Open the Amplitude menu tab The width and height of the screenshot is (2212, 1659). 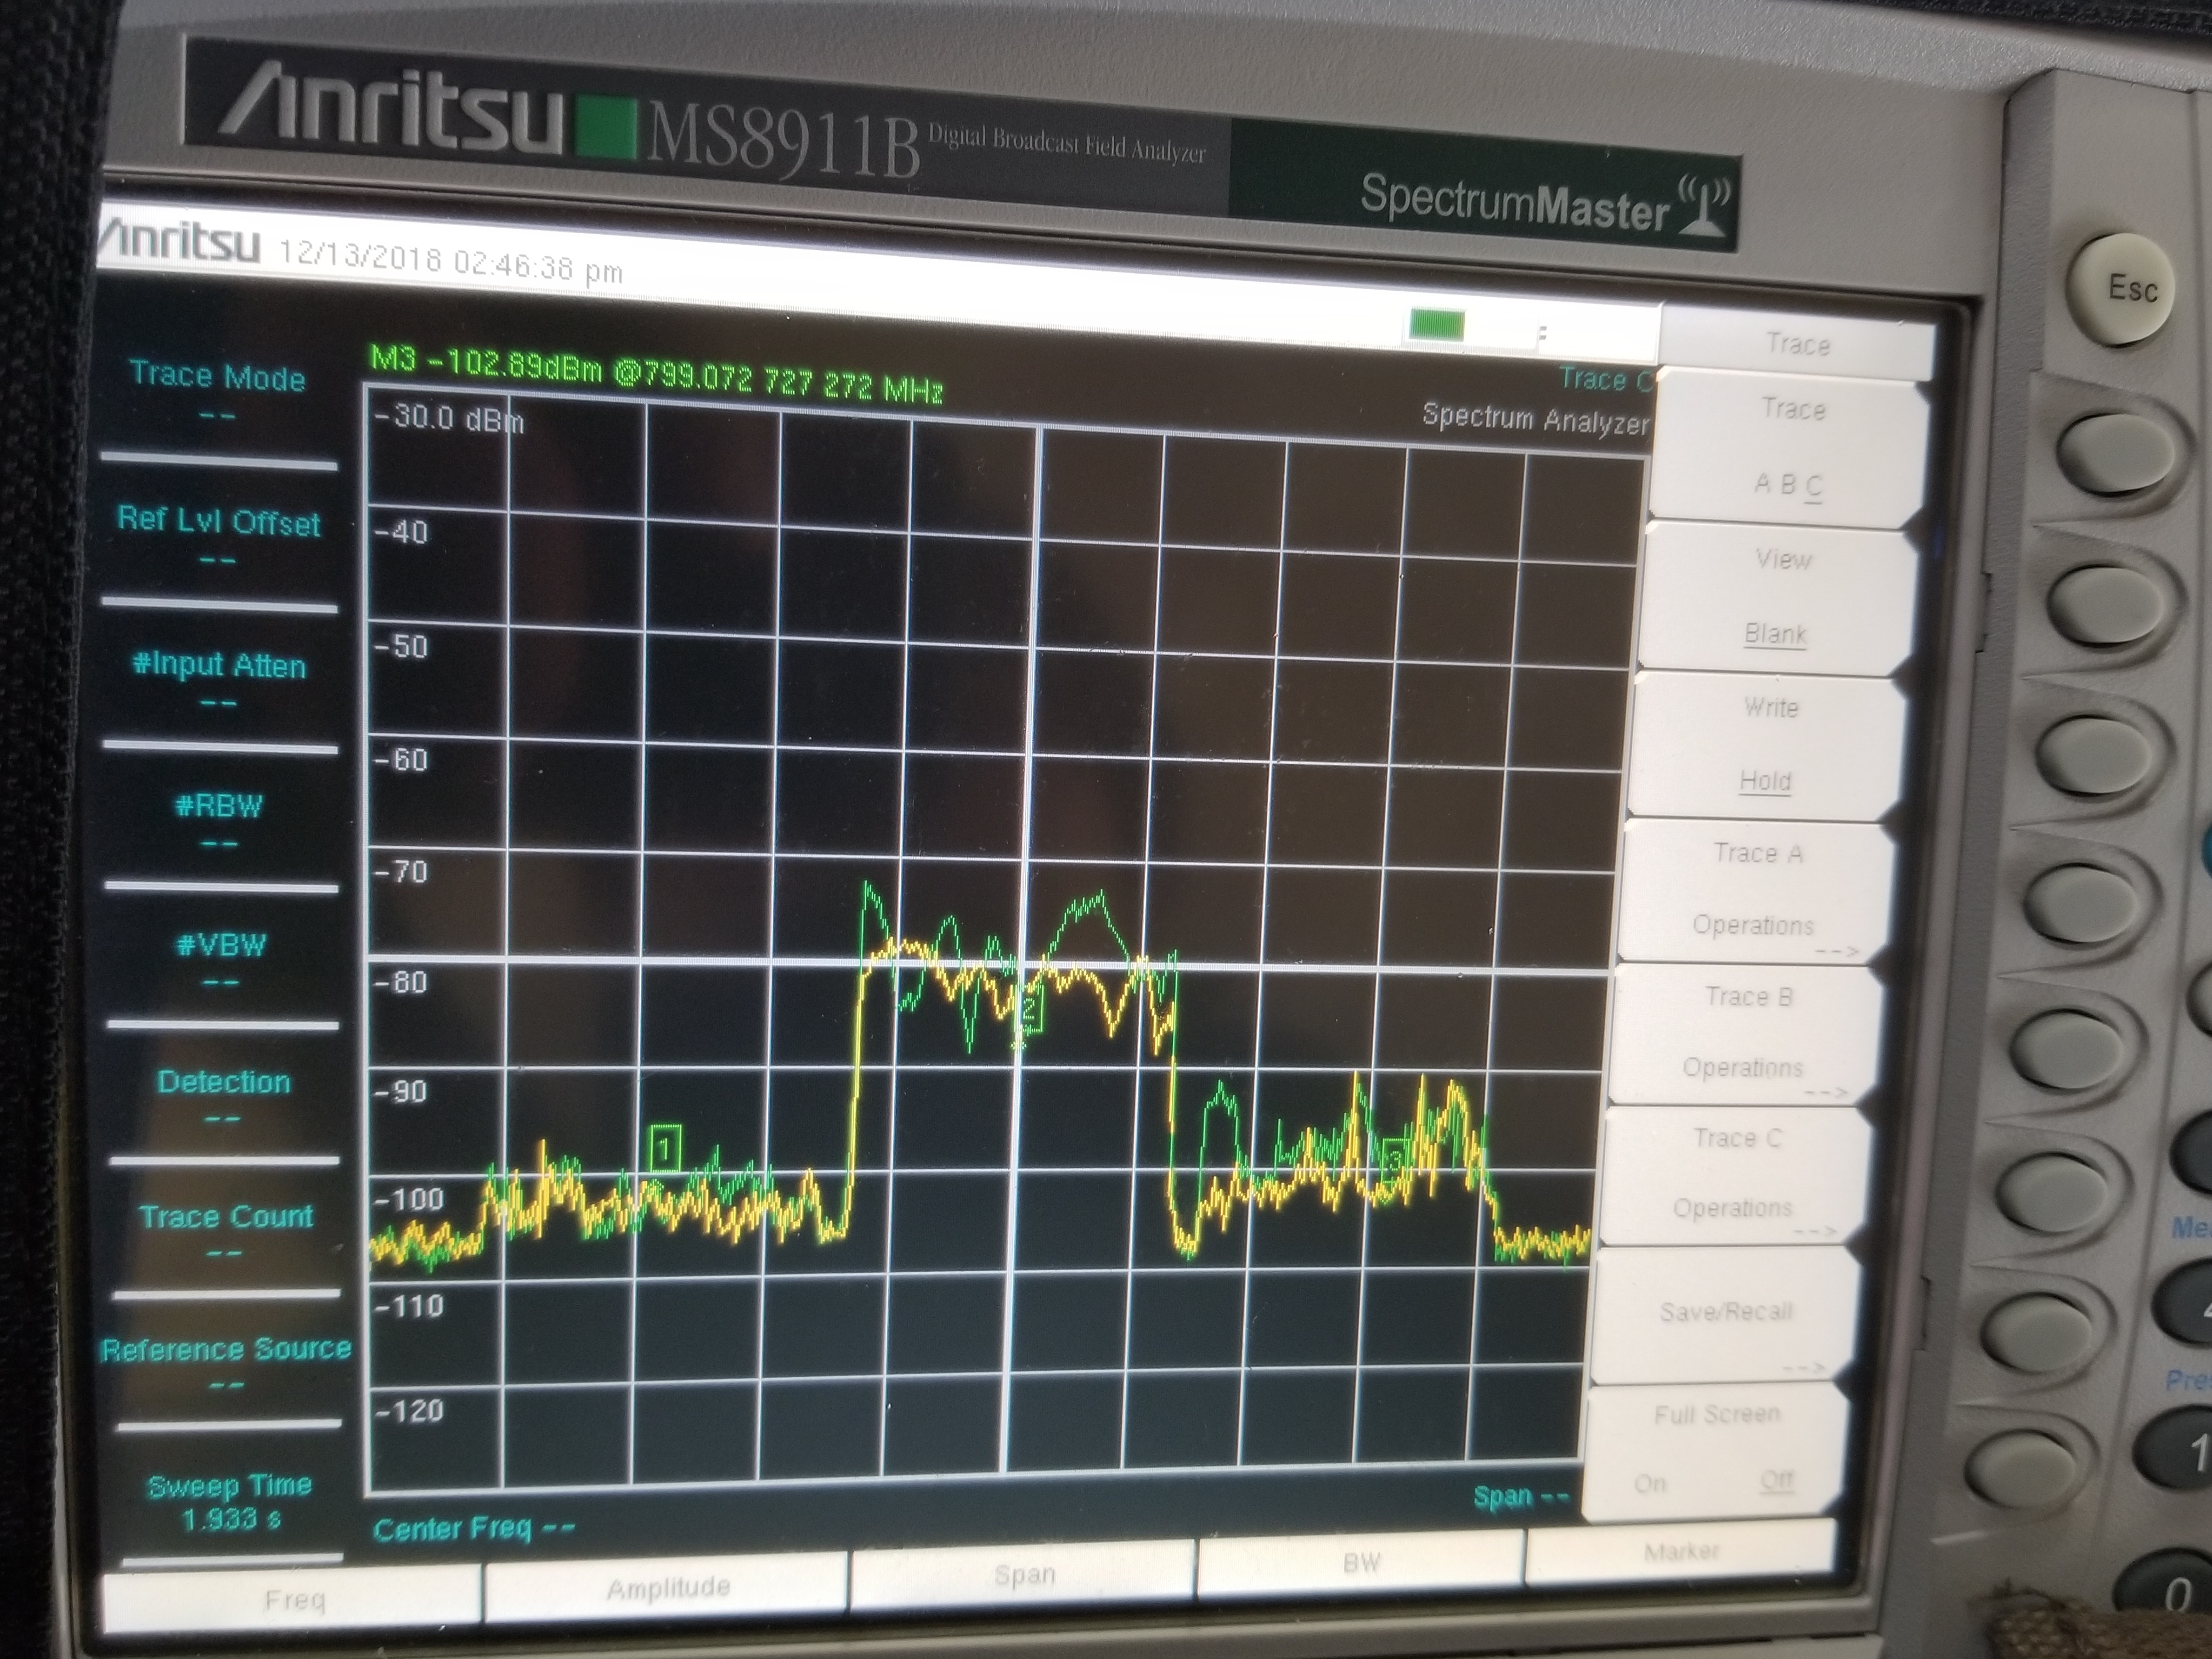coord(667,1588)
